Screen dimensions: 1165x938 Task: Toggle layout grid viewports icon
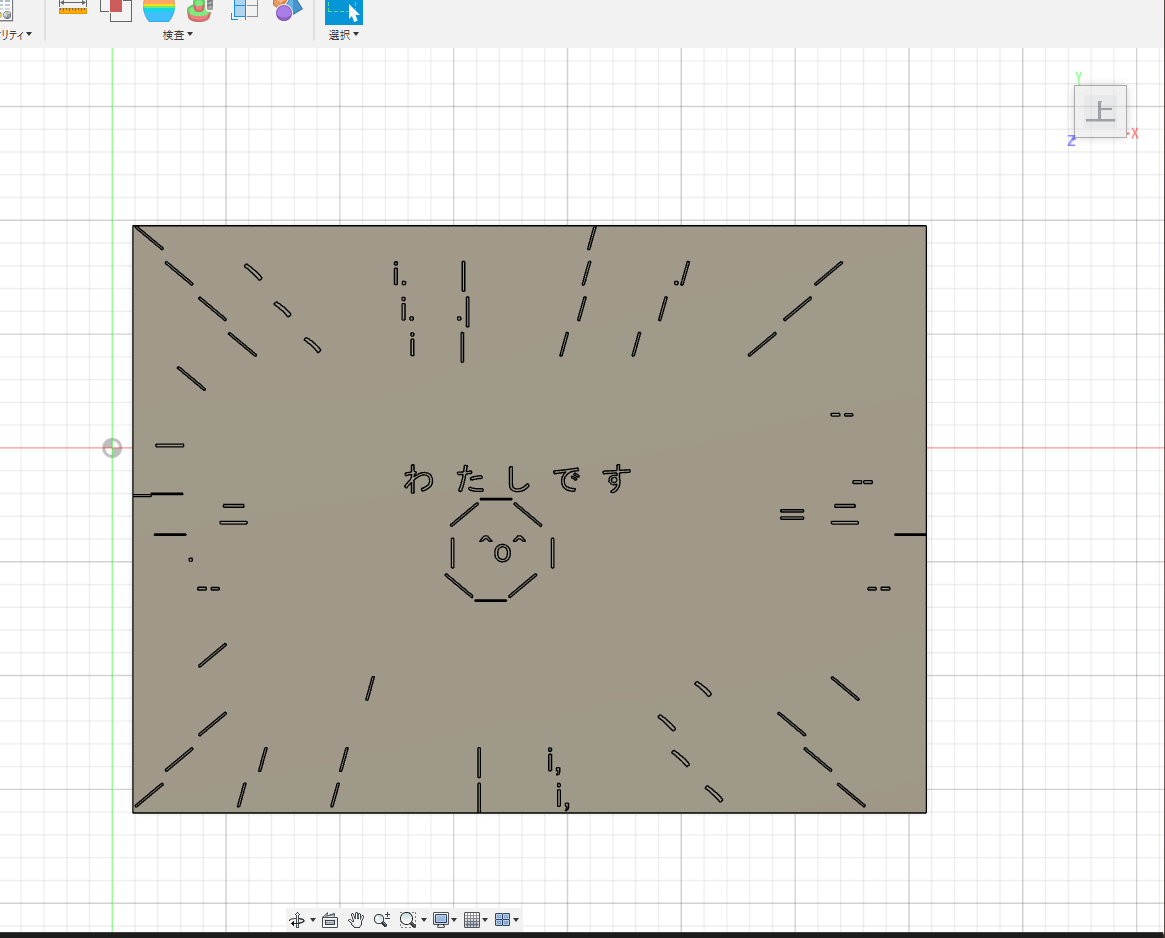click(504, 919)
